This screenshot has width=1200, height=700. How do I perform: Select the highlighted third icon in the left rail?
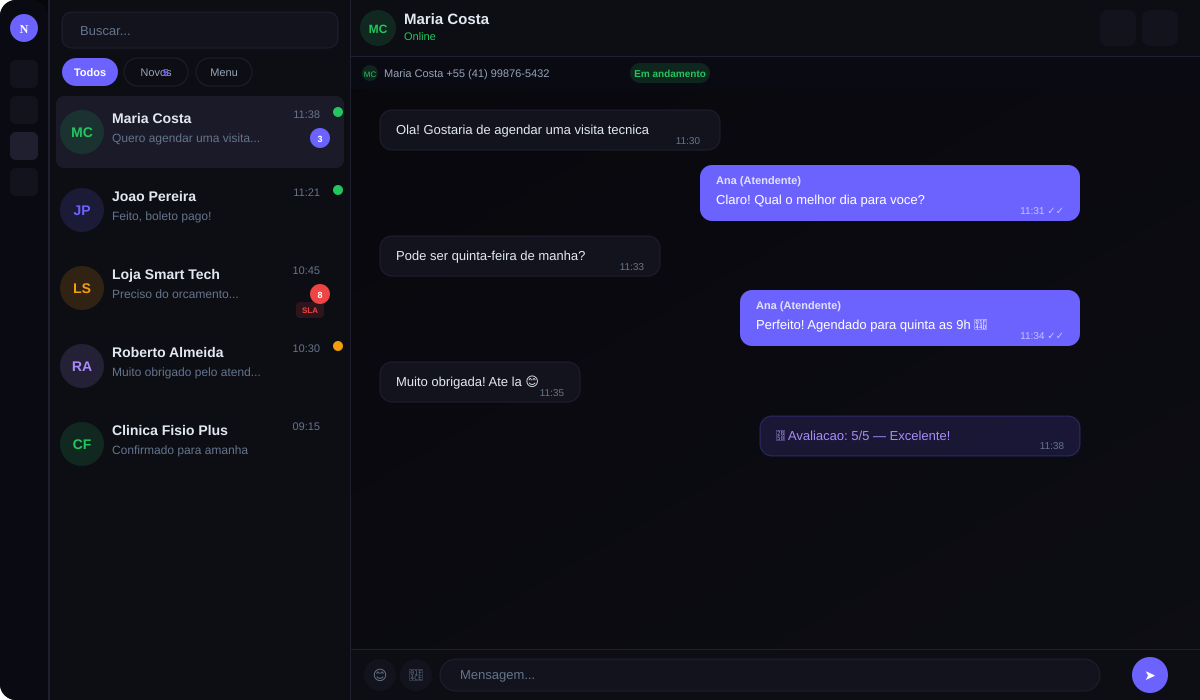[23, 146]
